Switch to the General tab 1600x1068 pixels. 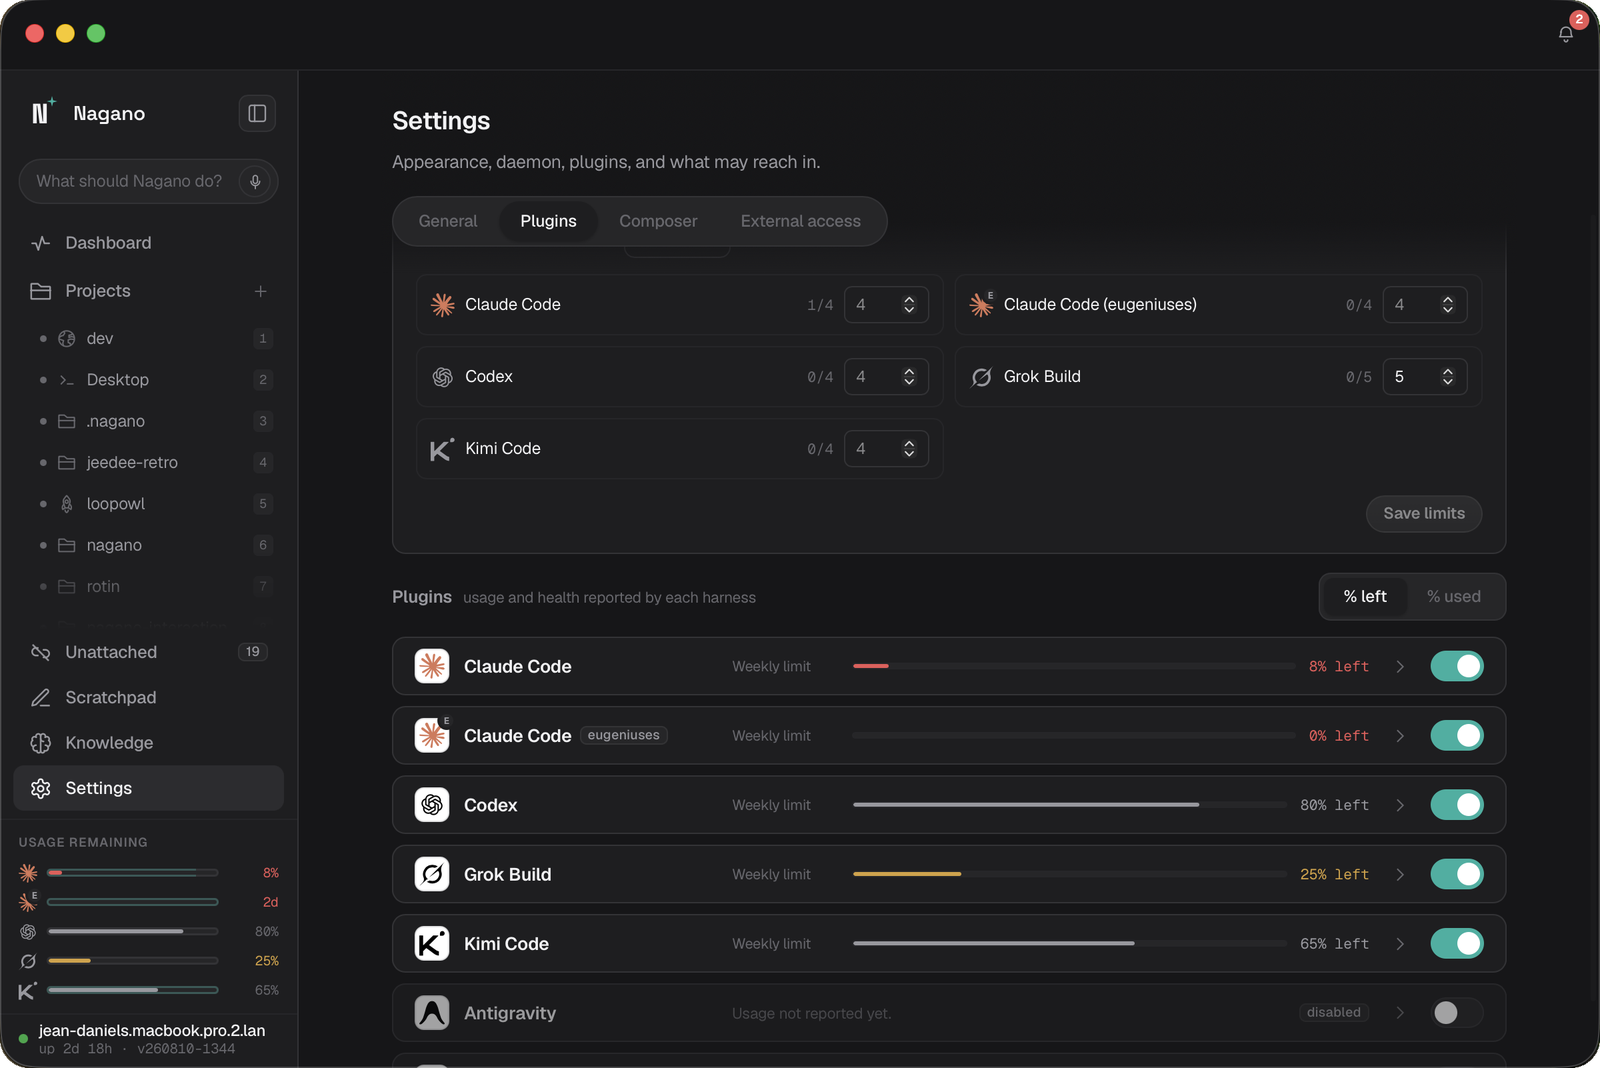pos(448,221)
